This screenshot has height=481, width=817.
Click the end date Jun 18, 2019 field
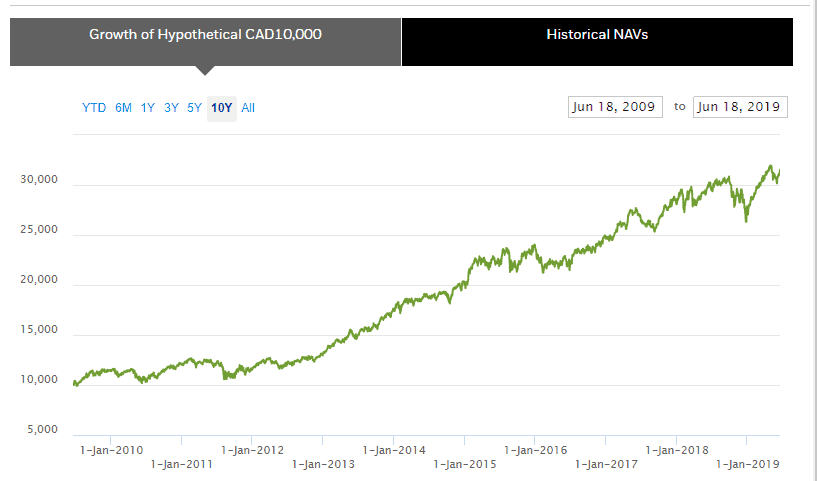click(741, 107)
